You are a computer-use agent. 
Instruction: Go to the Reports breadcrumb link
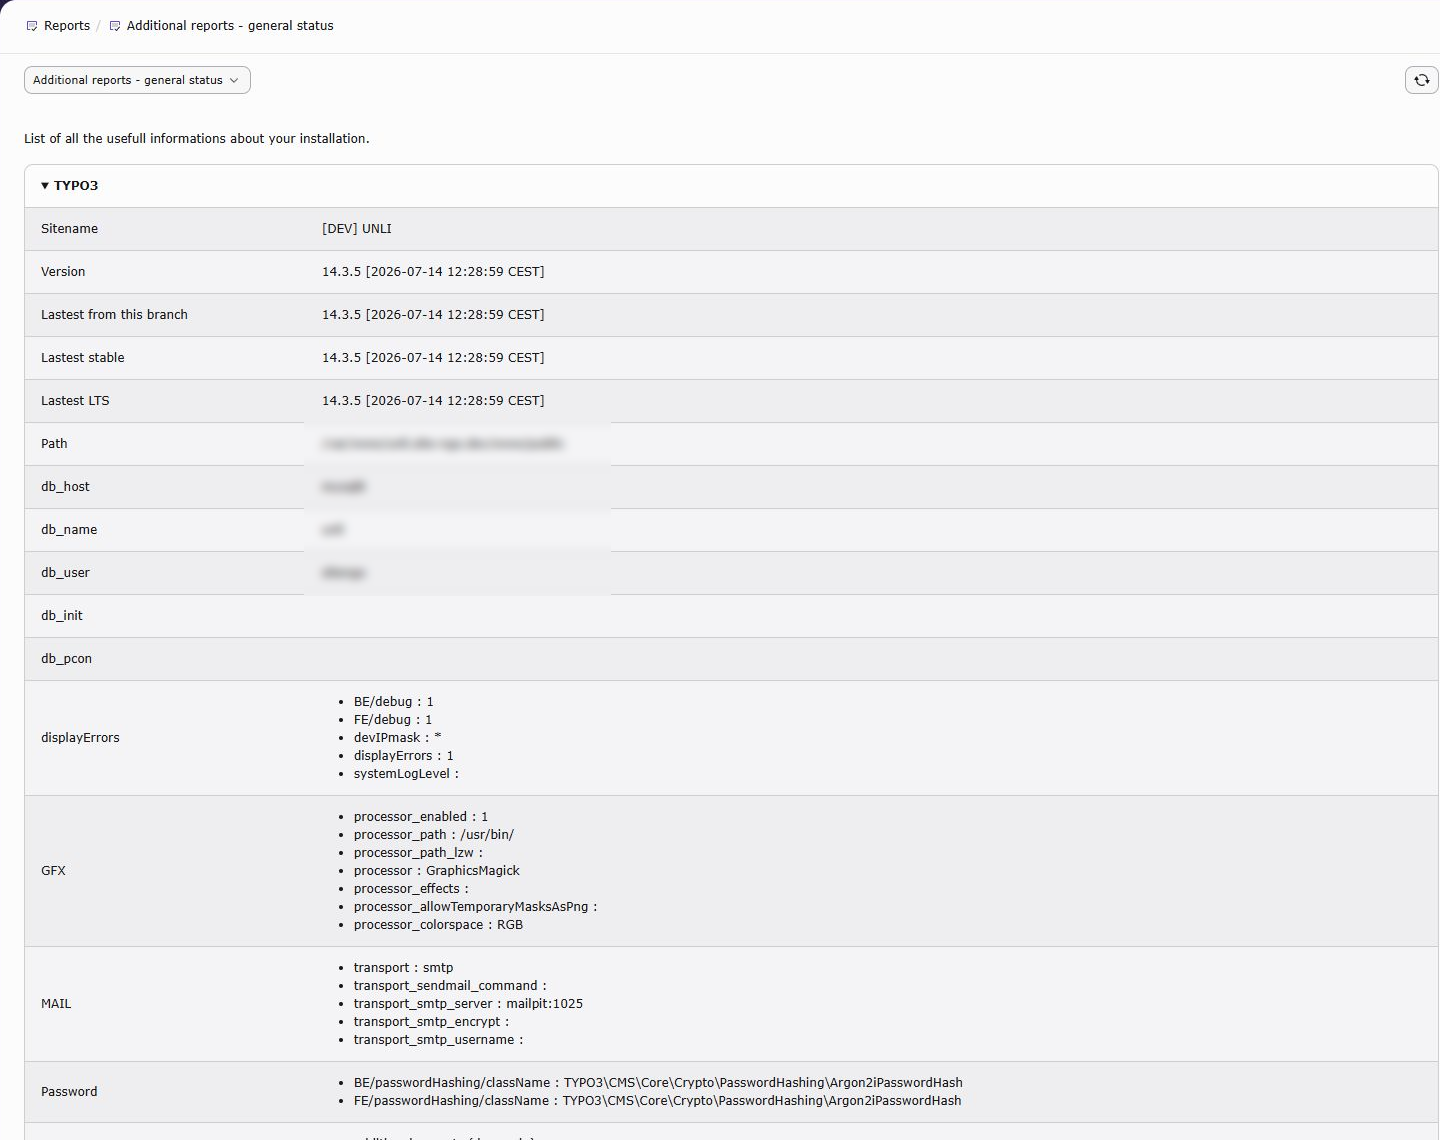pyautogui.click(x=67, y=26)
